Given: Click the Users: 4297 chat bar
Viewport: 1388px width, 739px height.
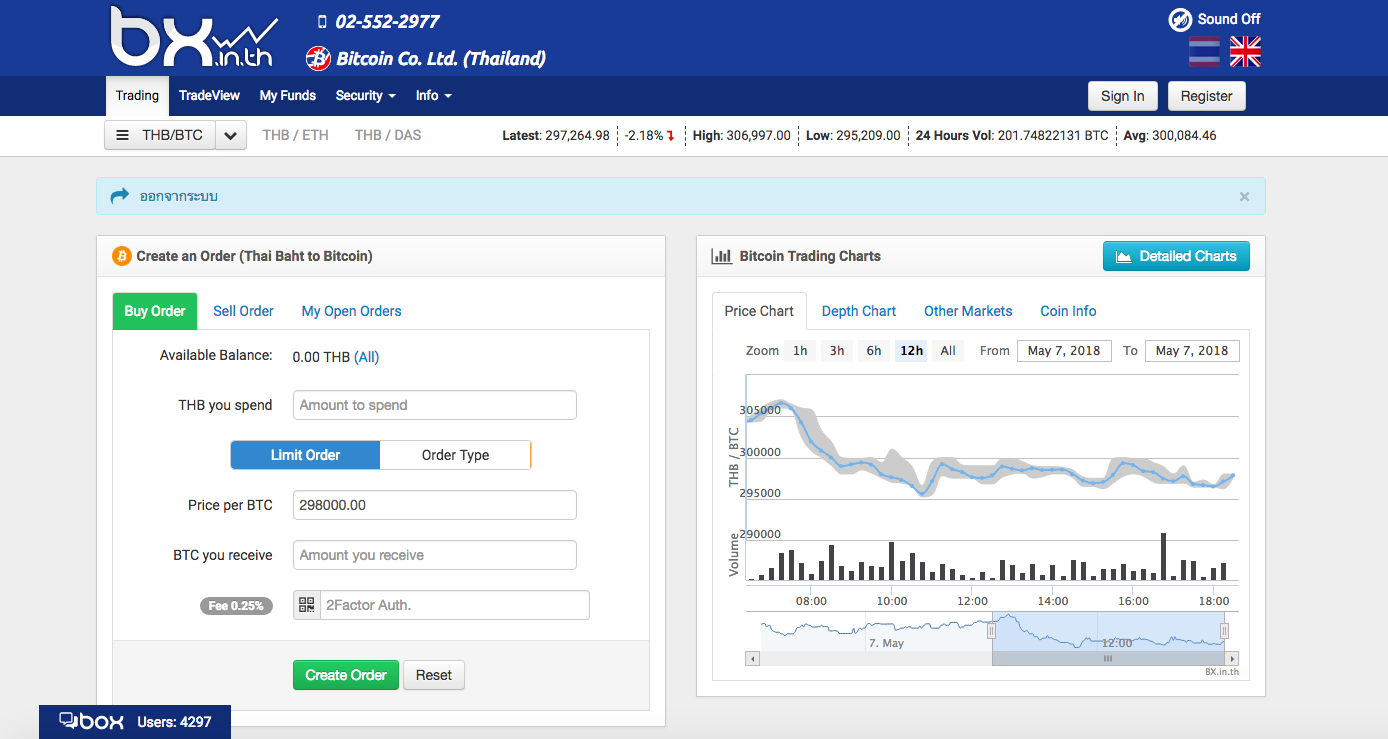Looking at the screenshot, I should point(135,722).
